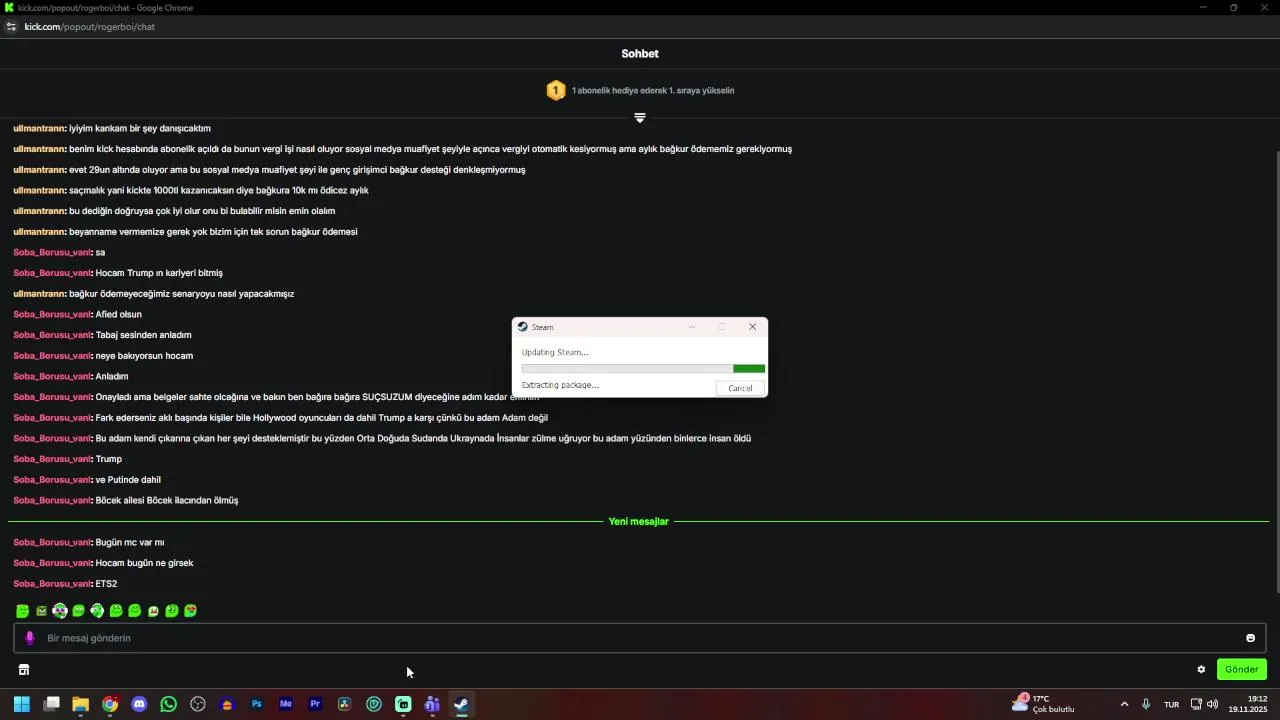Change TUR keyboard input language
Viewport: 1280px width, 720px height.
point(1171,704)
